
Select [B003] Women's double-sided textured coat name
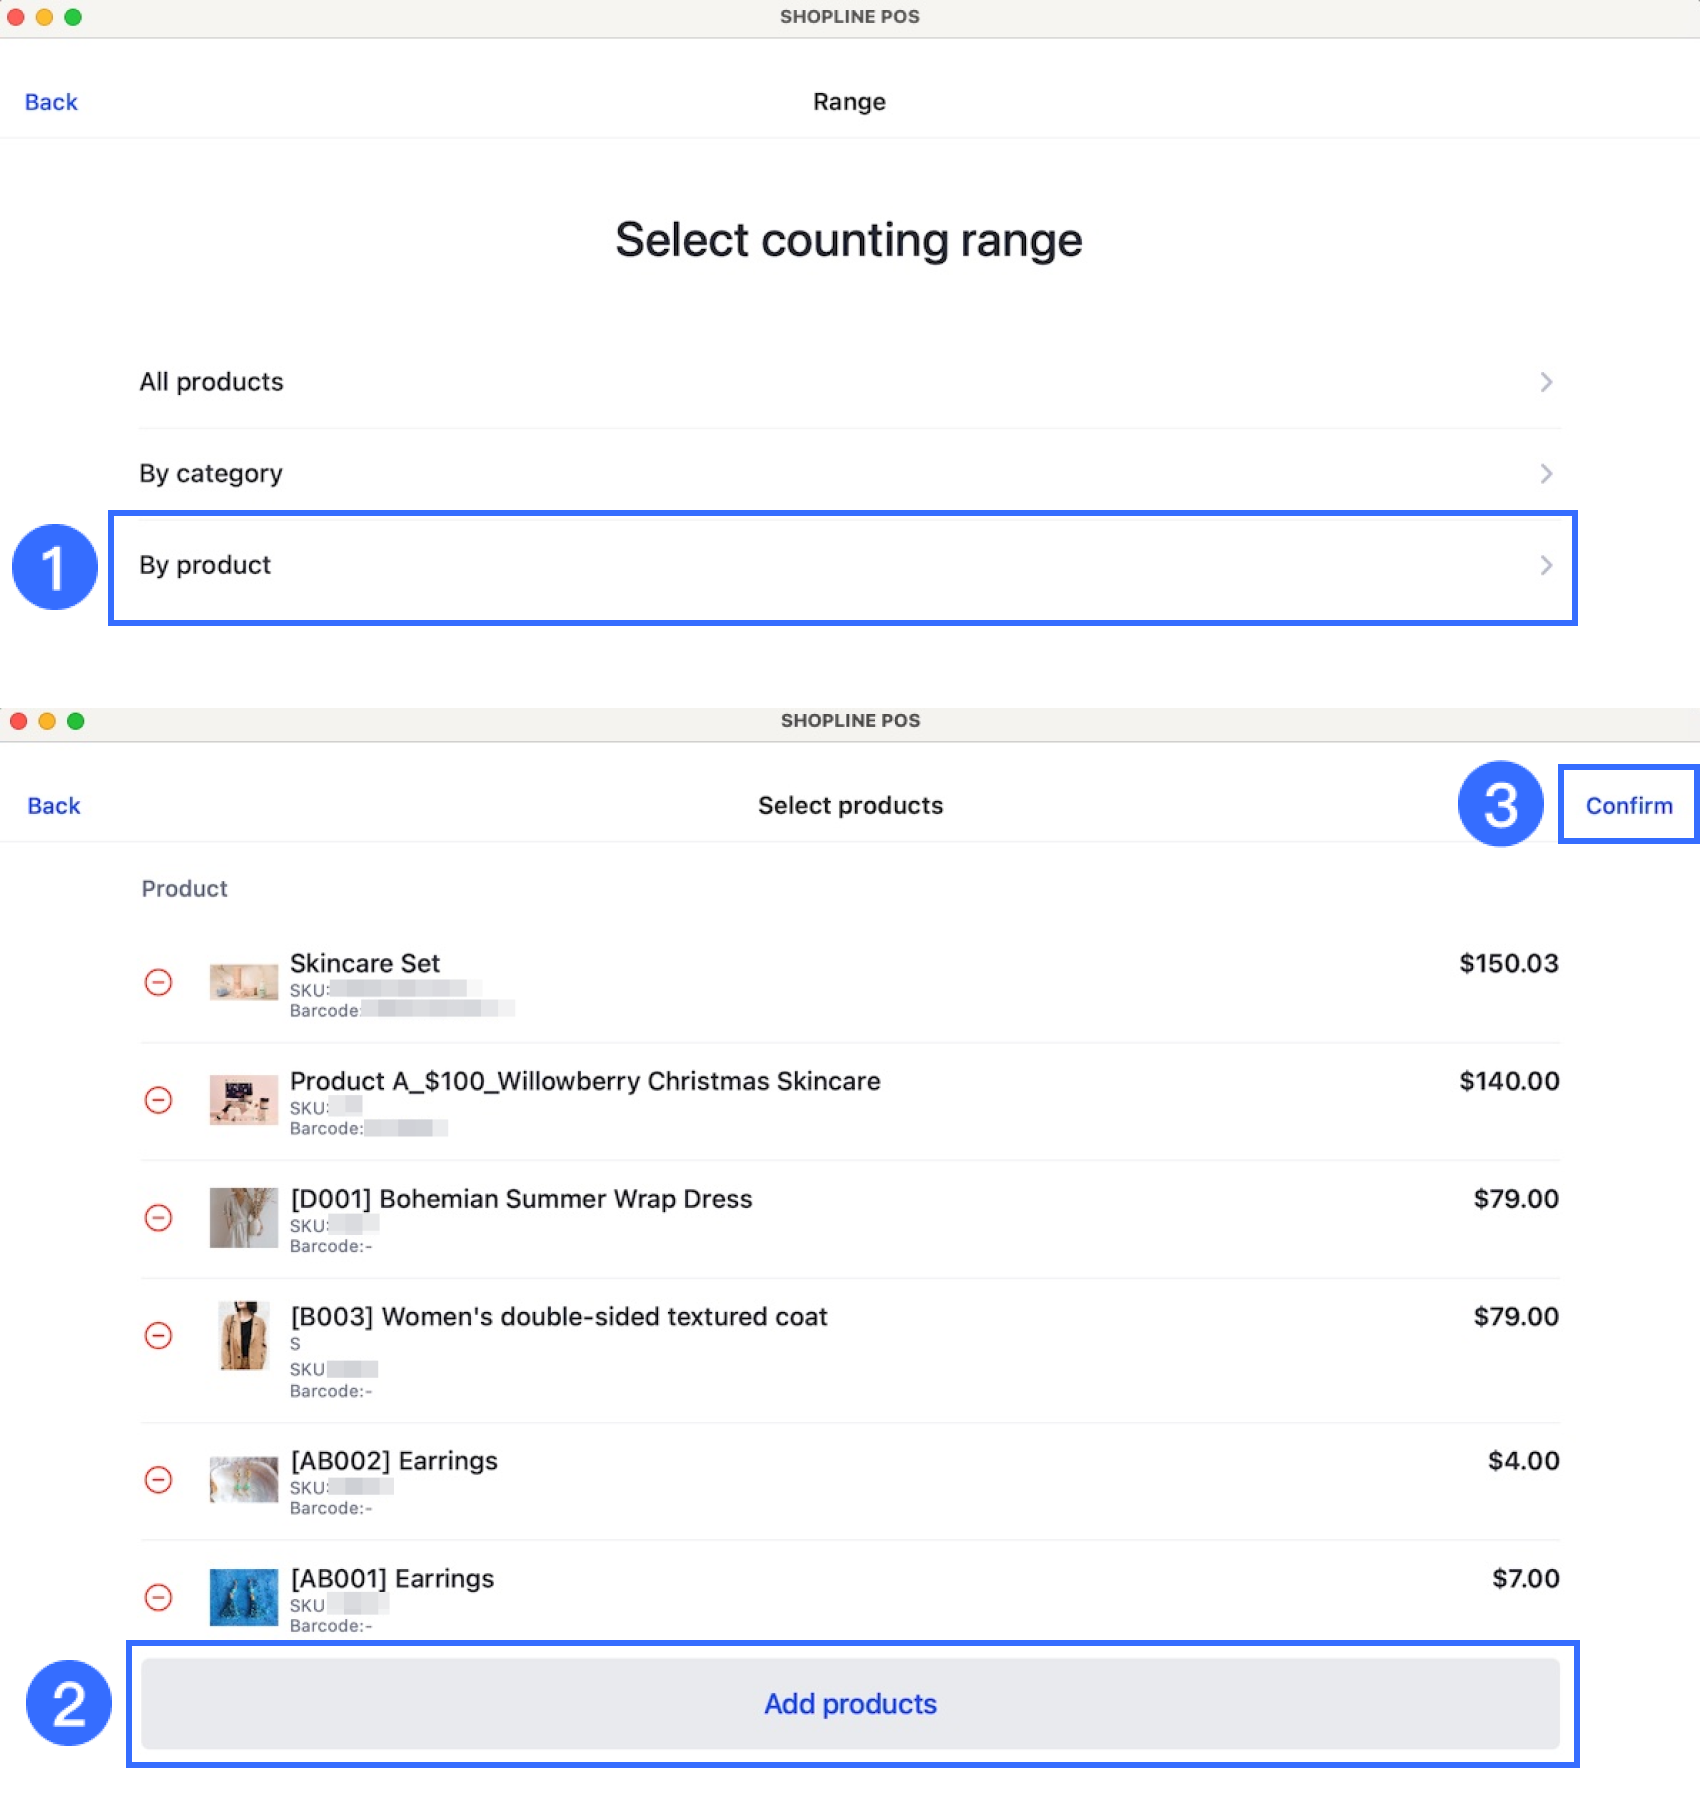[x=559, y=1317]
